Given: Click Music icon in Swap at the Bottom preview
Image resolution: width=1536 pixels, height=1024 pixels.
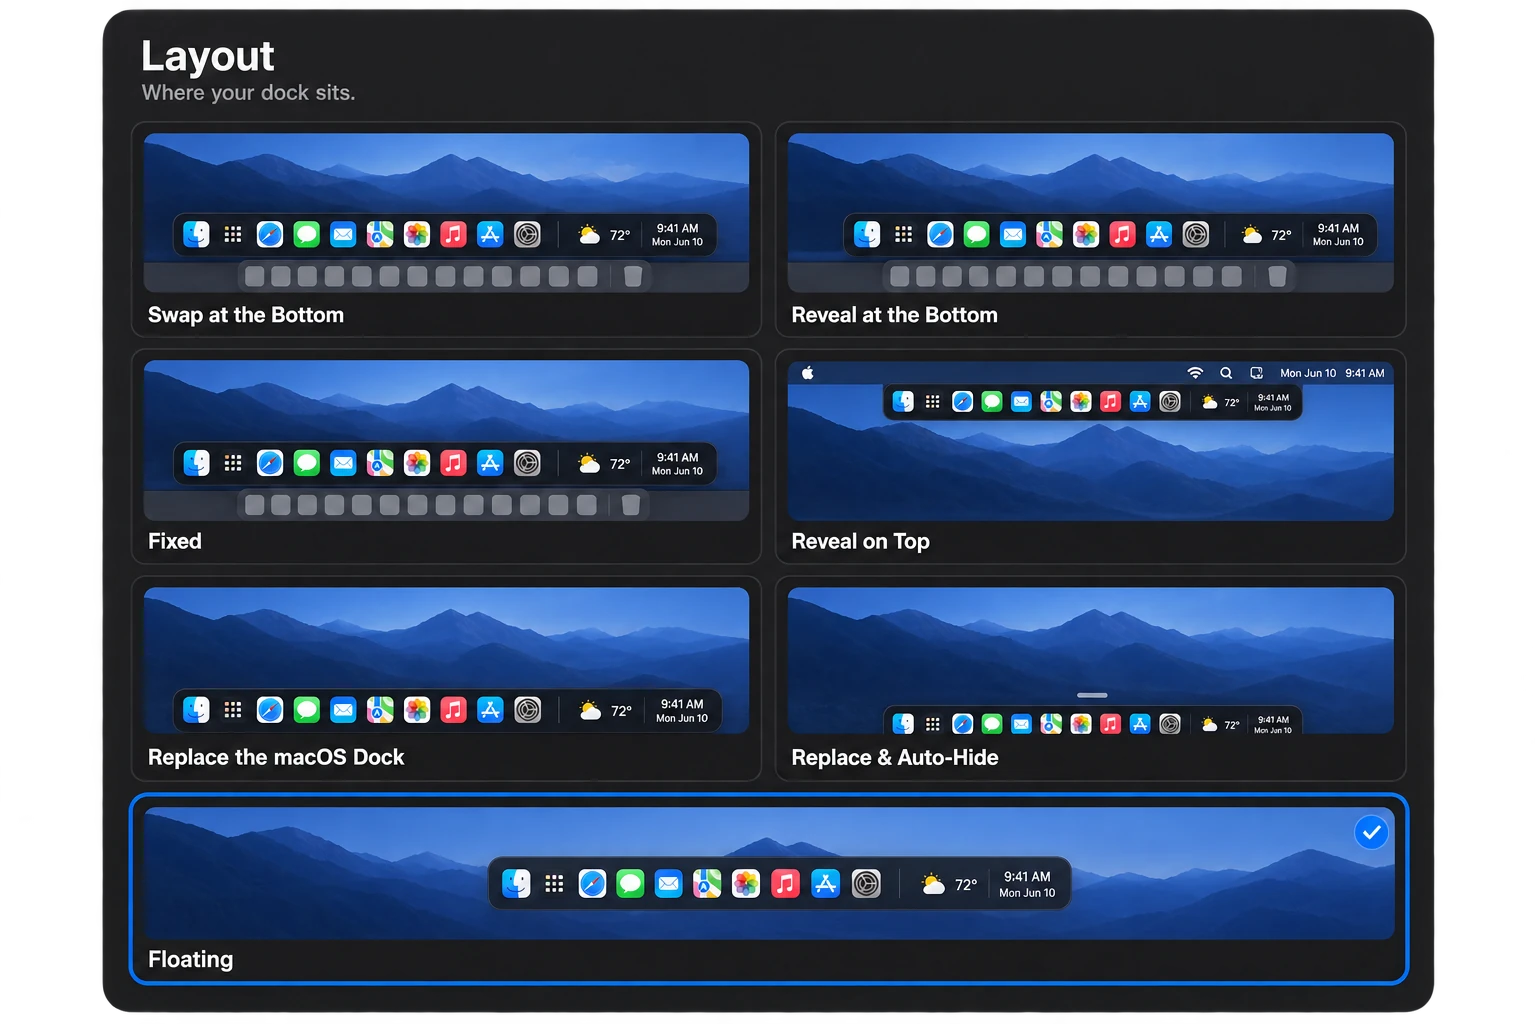Looking at the screenshot, I should click(453, 234).
